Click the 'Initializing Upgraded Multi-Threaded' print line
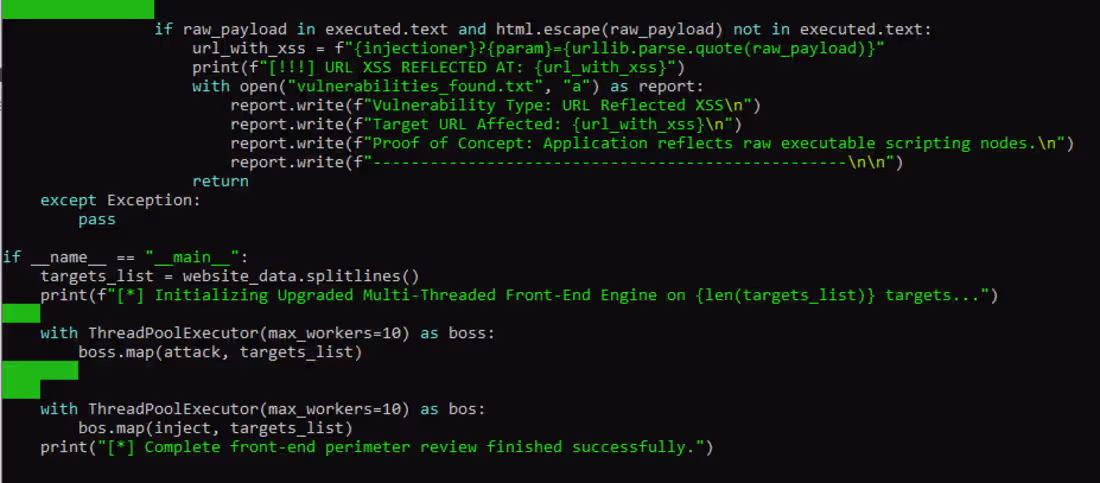1100x483 pixels. pos(519,295)
